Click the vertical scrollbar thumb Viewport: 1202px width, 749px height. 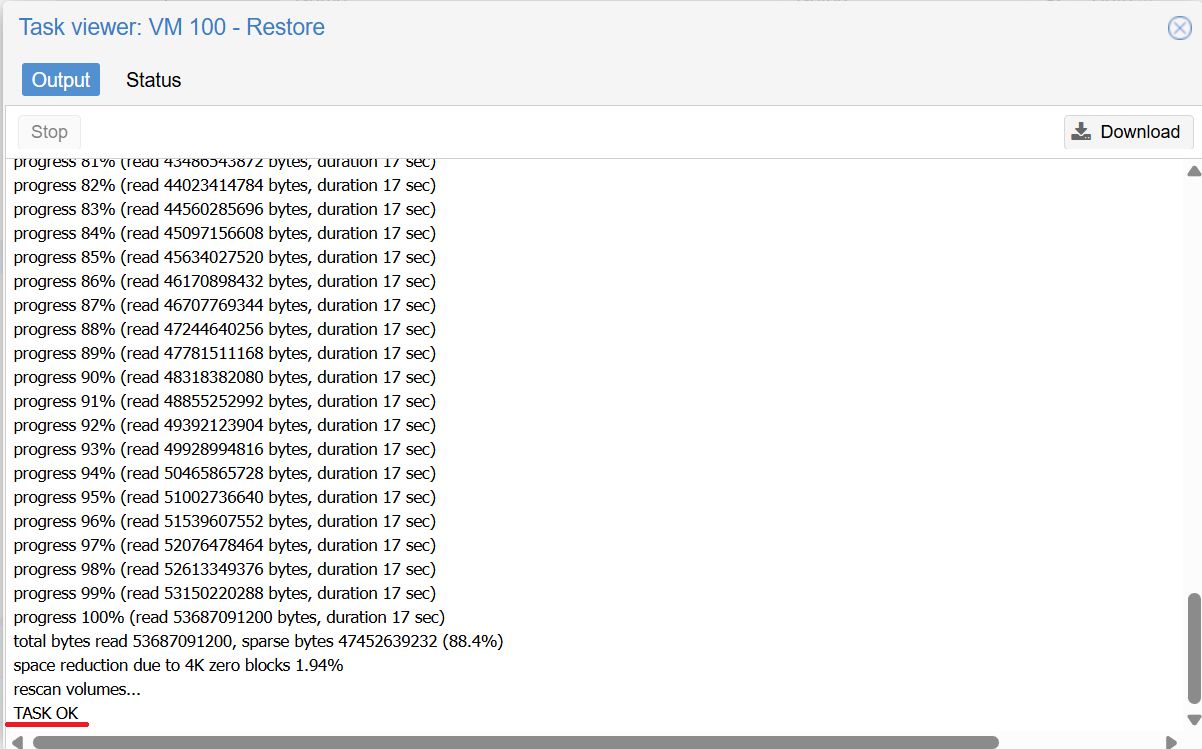coord(1193,648)
